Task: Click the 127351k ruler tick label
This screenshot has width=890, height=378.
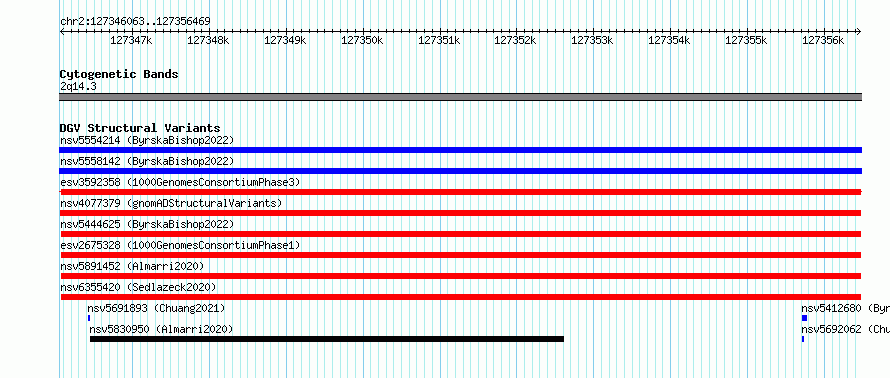Action: pyautogui.click(x=439, y=41)
